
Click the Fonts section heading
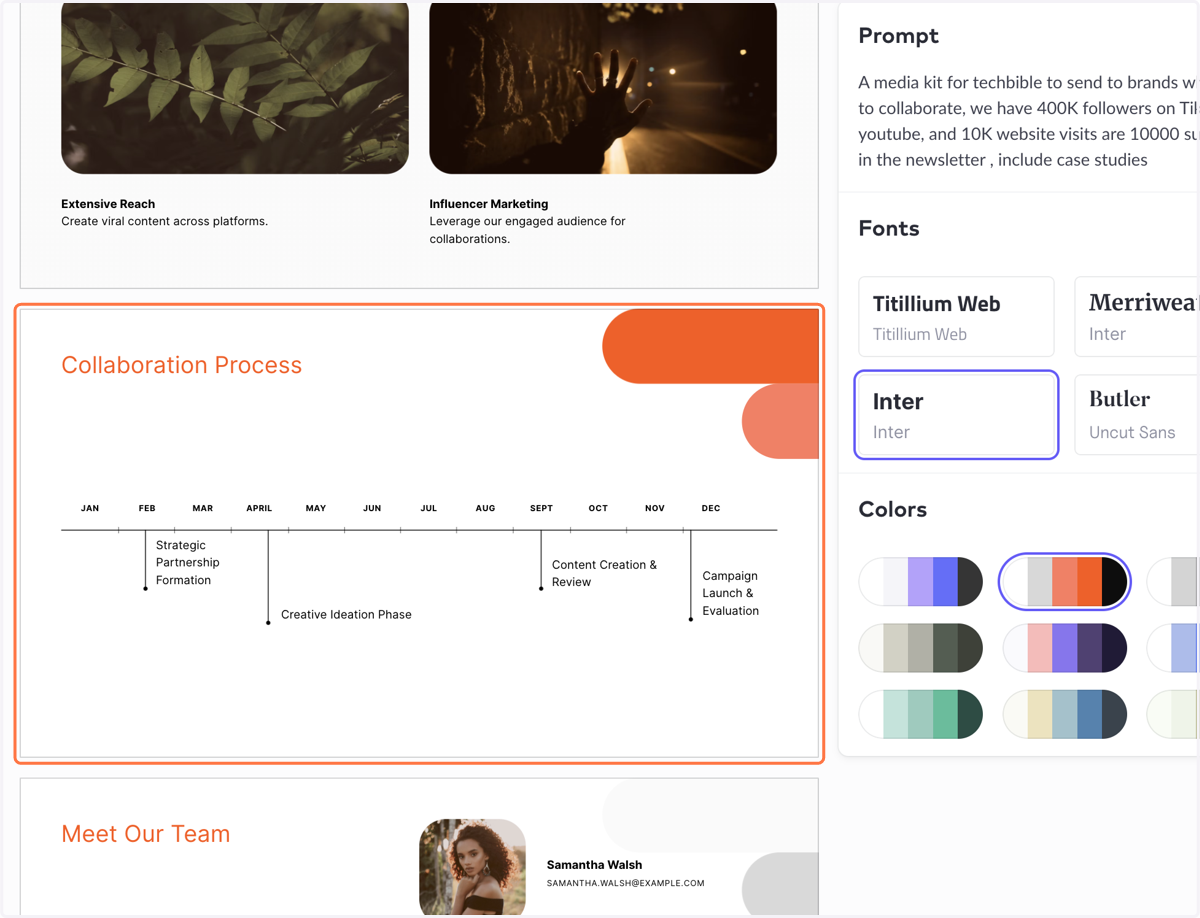click(889, 228)
